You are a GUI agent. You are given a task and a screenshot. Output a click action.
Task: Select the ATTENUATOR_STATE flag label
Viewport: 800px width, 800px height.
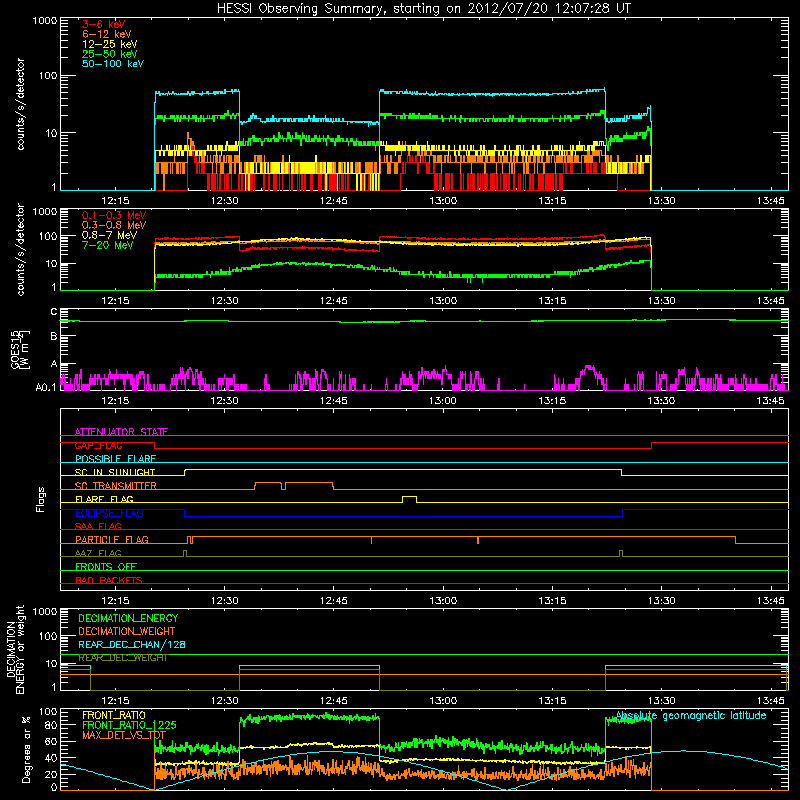(121, 432)
